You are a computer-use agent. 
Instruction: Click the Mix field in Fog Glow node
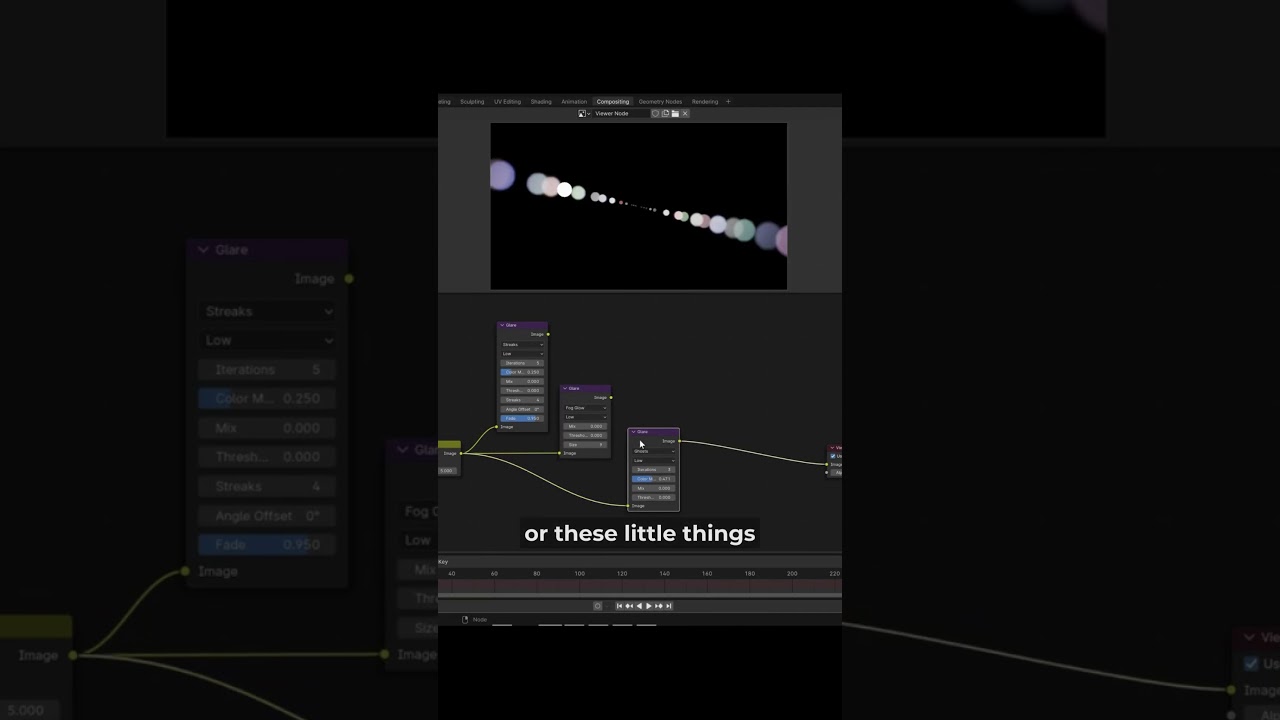(x=585, y=426)
